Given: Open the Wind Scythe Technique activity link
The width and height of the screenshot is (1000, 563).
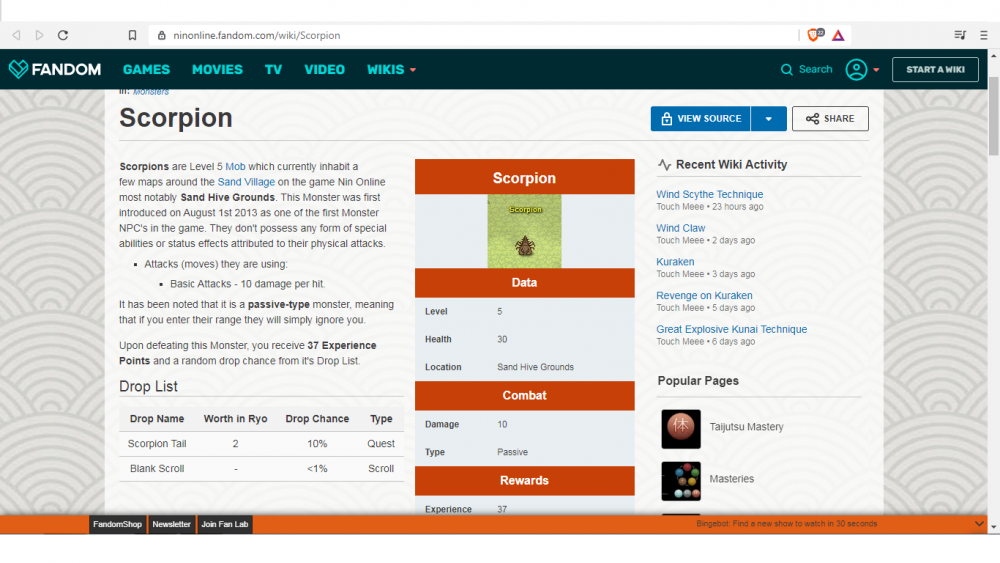Looking at the screenshot, I should pyautogui.click(x=709, y=194).
